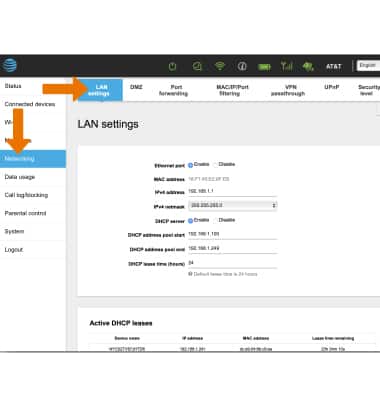The image size is (380, 400).
Task: Click the MAC address in first lease row
Action: [x=256, y=349]
